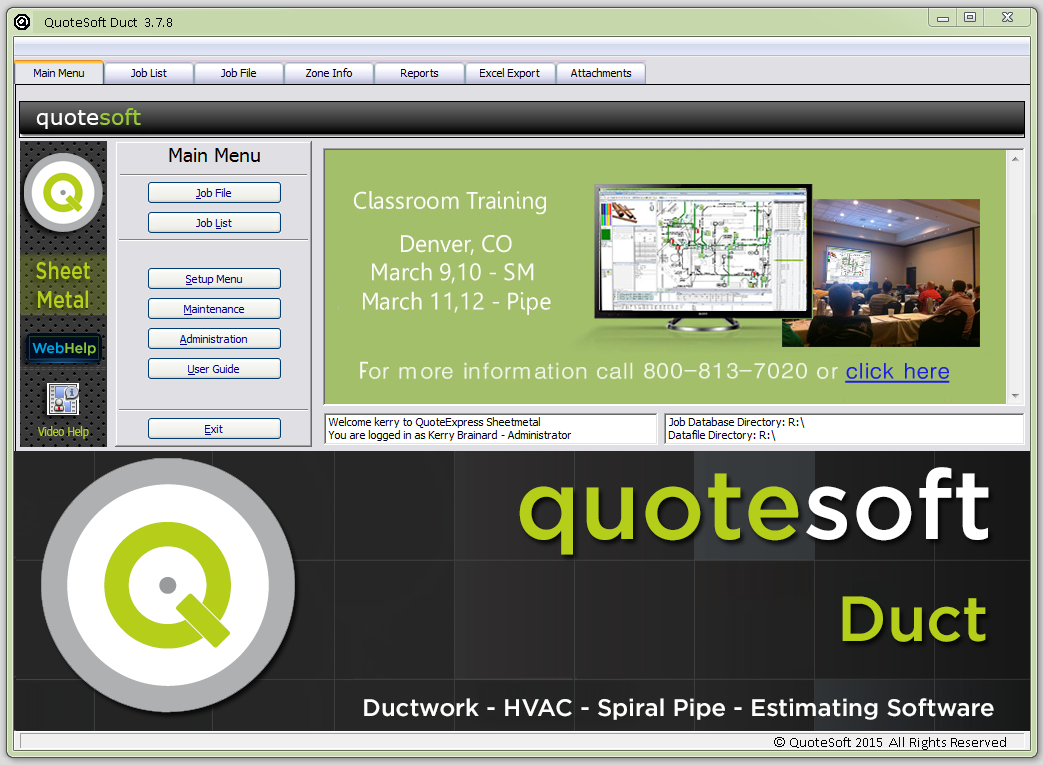Click the Job List menu button
1043x765 pixels.
click(214, 223)
